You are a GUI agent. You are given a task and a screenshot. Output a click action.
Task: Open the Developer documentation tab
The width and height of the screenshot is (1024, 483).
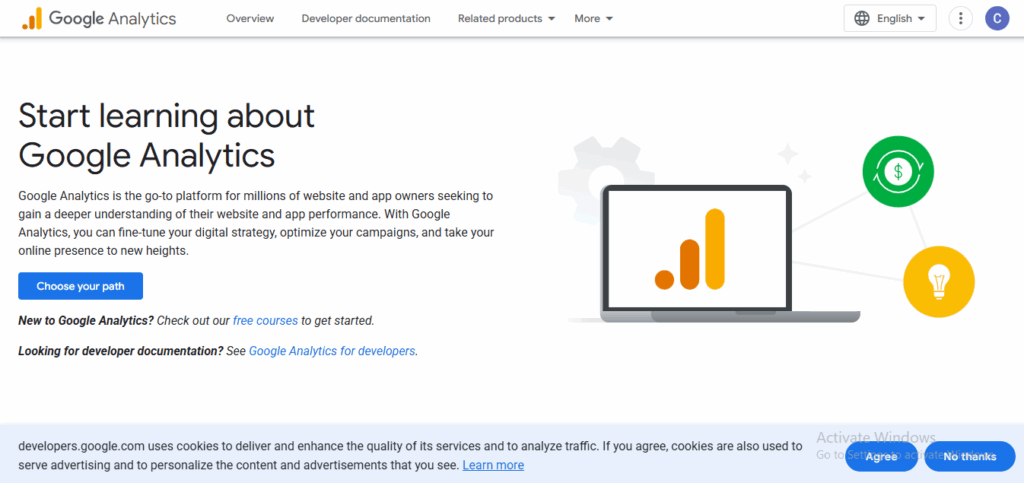pyautogui.click(x=366, y=18)
